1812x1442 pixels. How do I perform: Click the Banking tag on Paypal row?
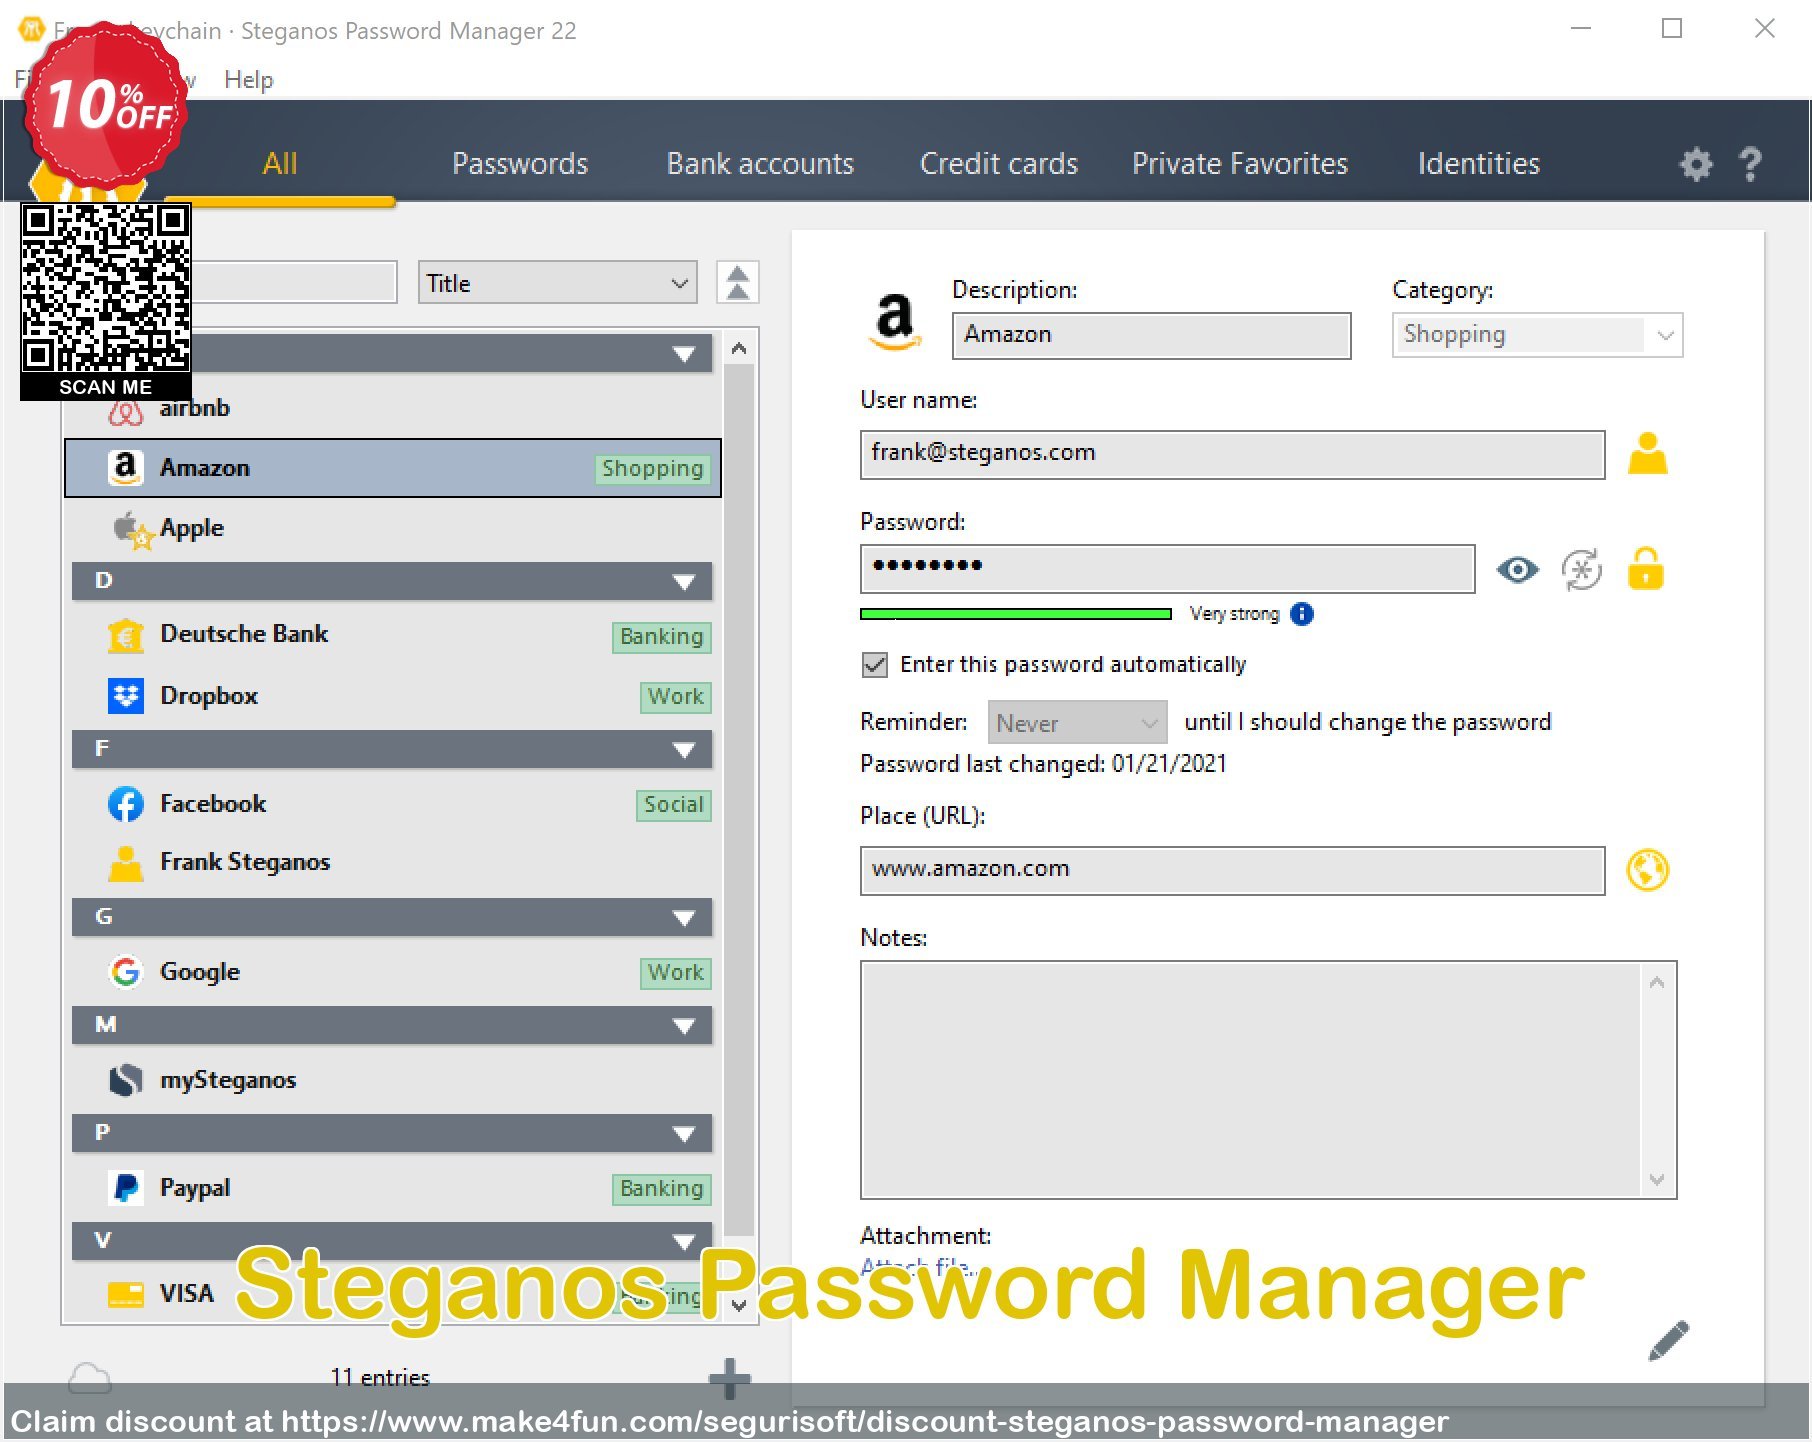[661, 1189]
